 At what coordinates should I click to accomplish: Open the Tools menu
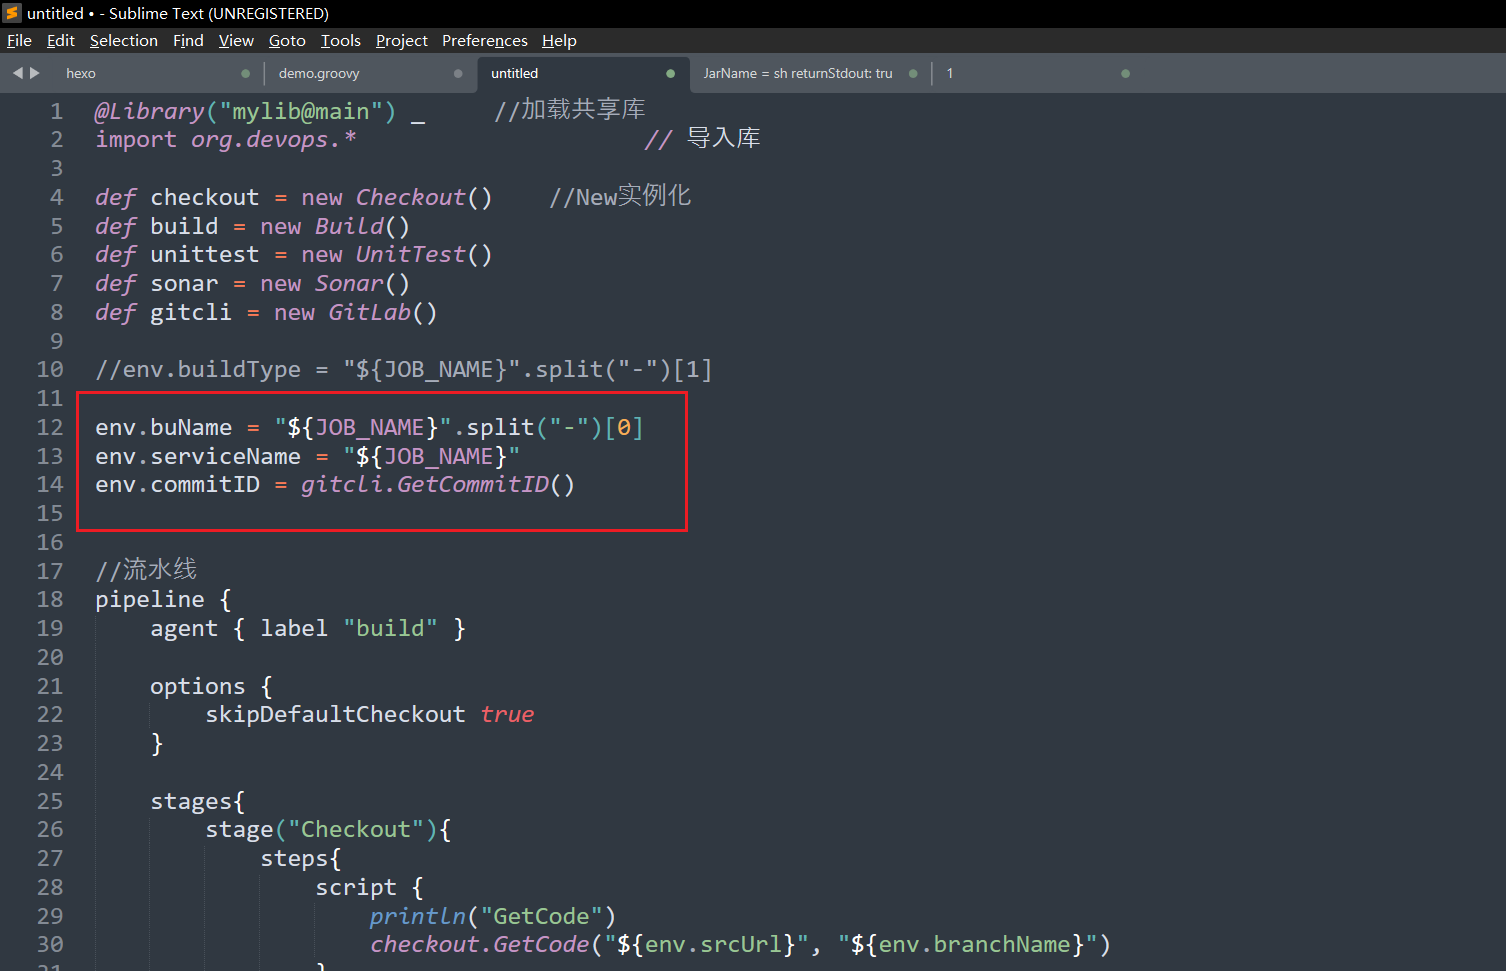tap(341, 41)
